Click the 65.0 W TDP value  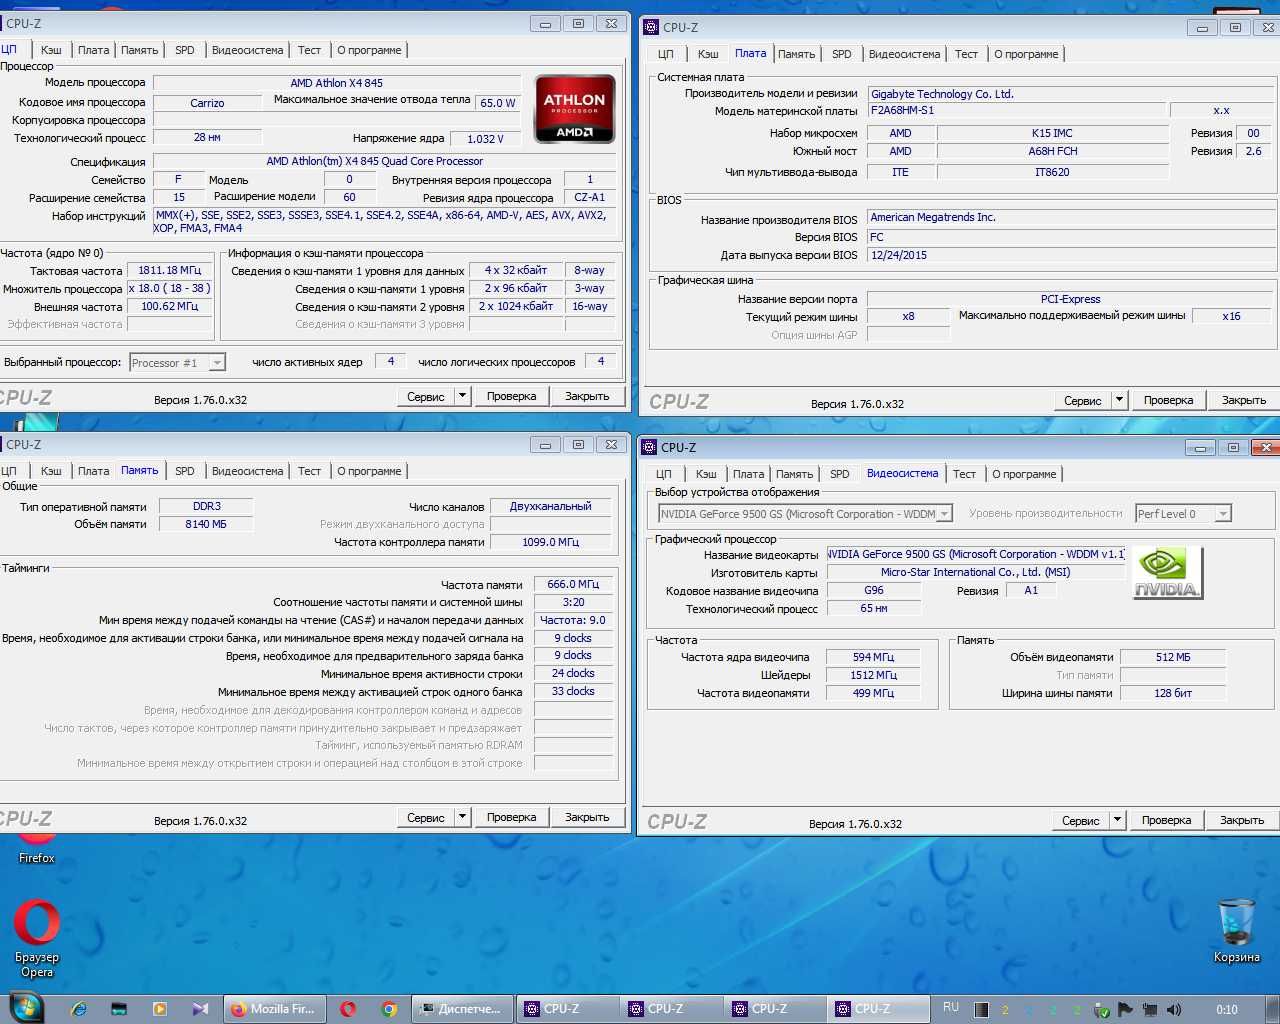click(x=498, y=103)
